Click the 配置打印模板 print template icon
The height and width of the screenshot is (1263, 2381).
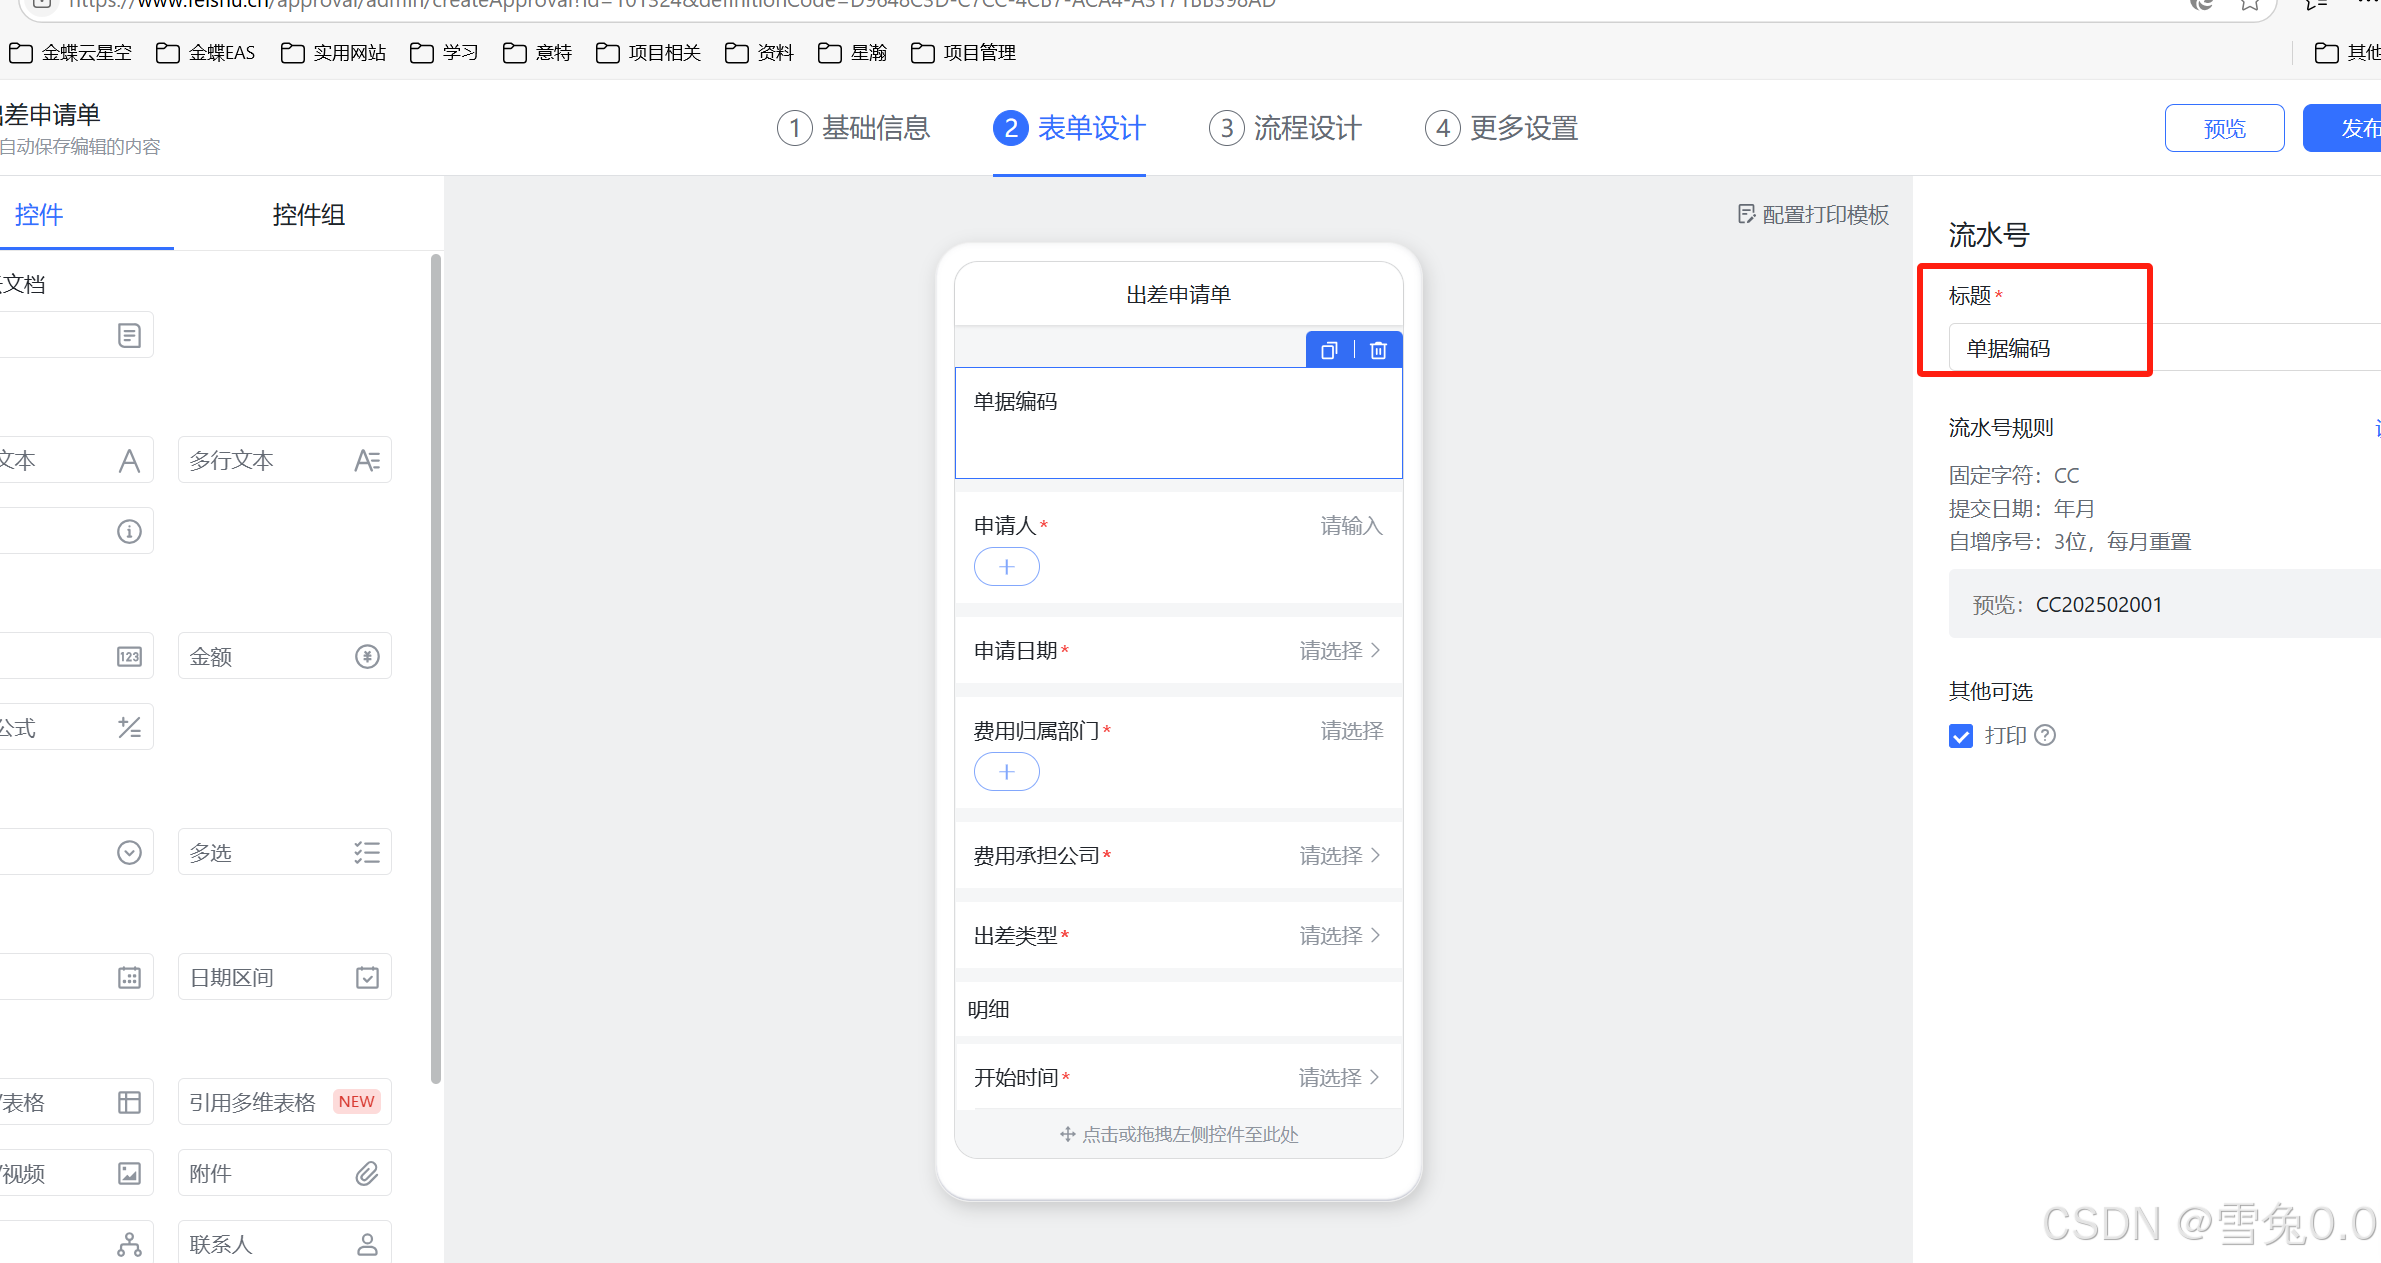1746,214
